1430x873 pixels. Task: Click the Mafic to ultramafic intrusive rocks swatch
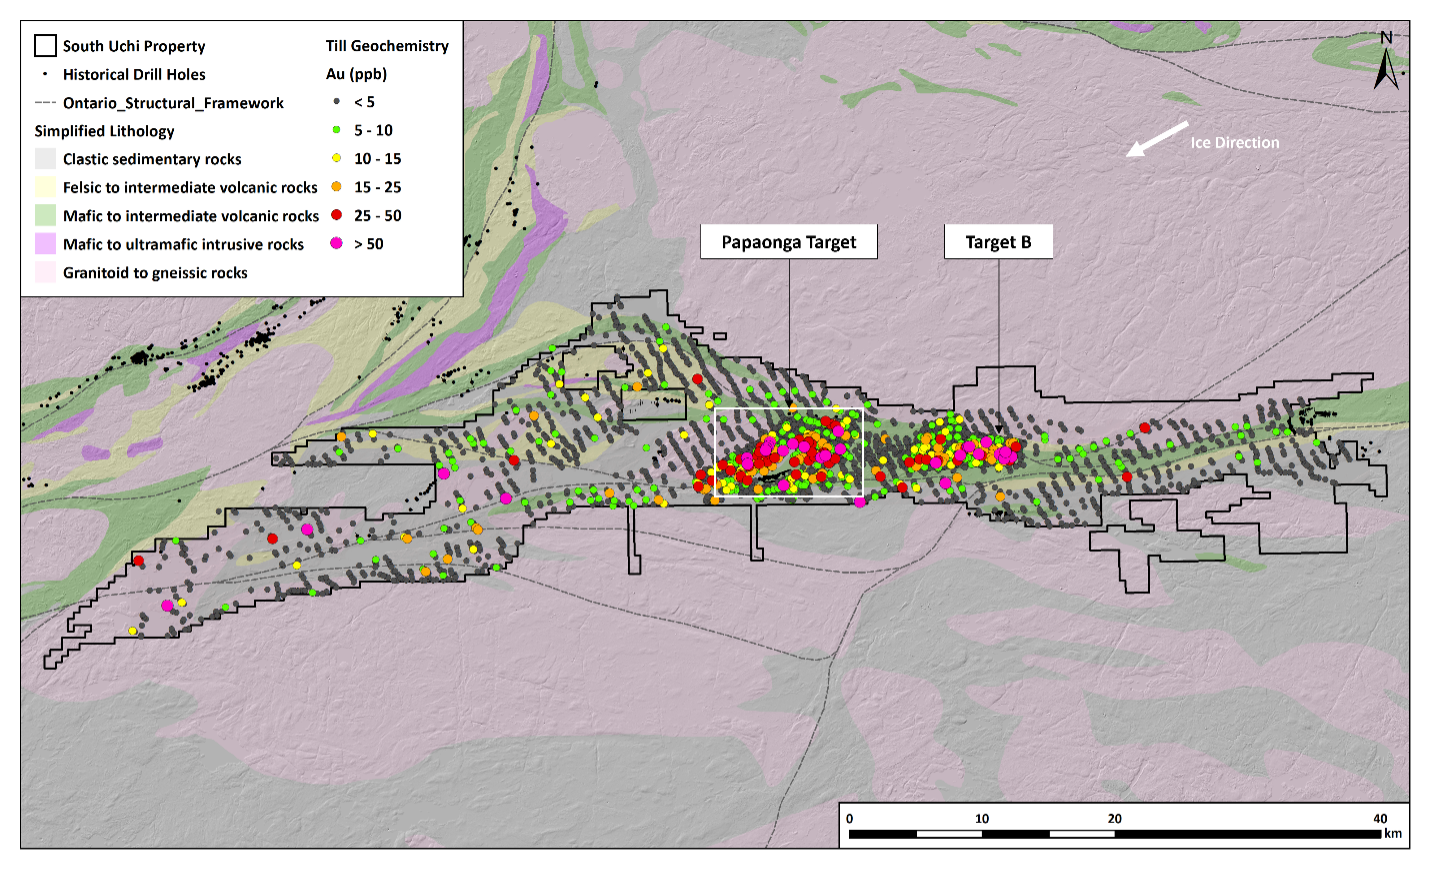(45, 243)
